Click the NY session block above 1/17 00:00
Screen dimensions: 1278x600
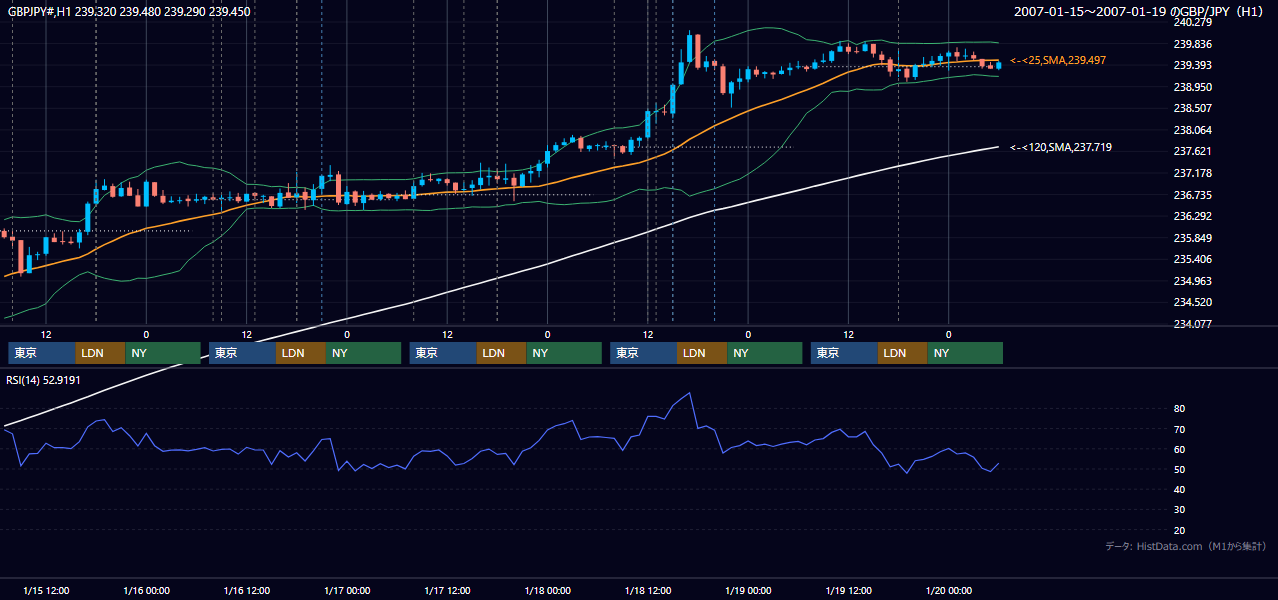[x=364, y=353]
